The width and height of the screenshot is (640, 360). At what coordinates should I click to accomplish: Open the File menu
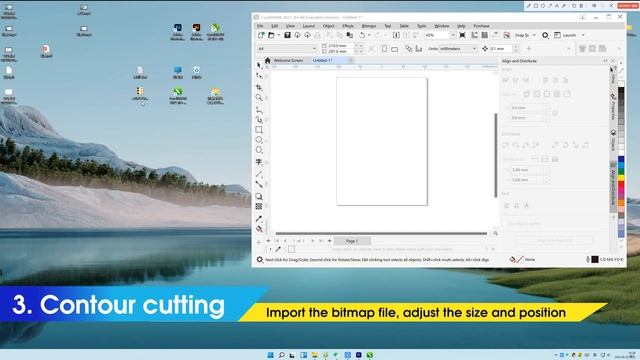[260, 26]
